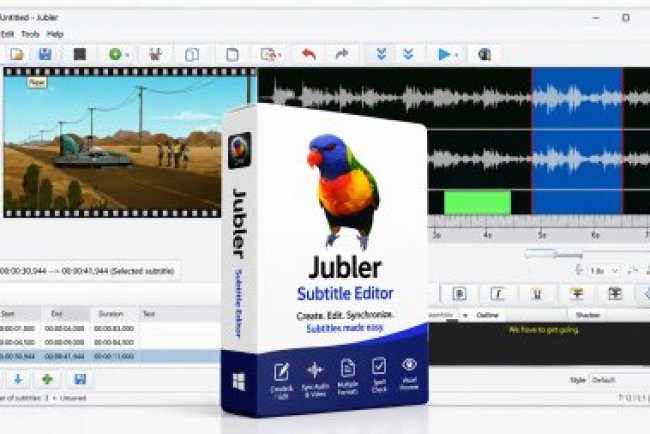Click the 4s mark on timeline ruler
Image resolution: width=650 pixels, height=434 pixels.
(488, 235)
